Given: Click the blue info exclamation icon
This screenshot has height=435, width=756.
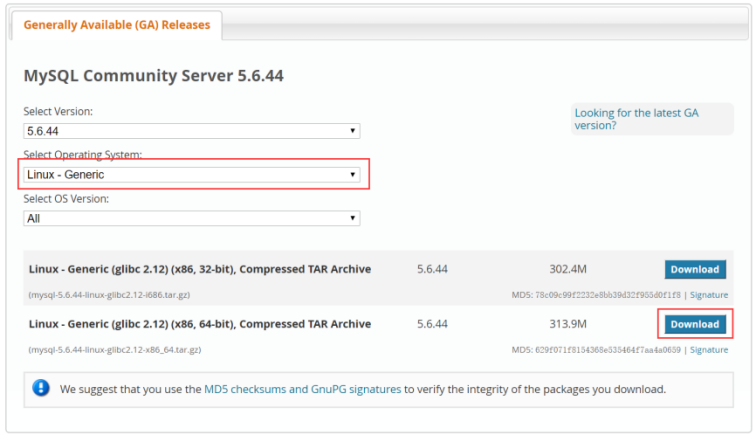Looking at the screenshot, I should pos(41,388).
